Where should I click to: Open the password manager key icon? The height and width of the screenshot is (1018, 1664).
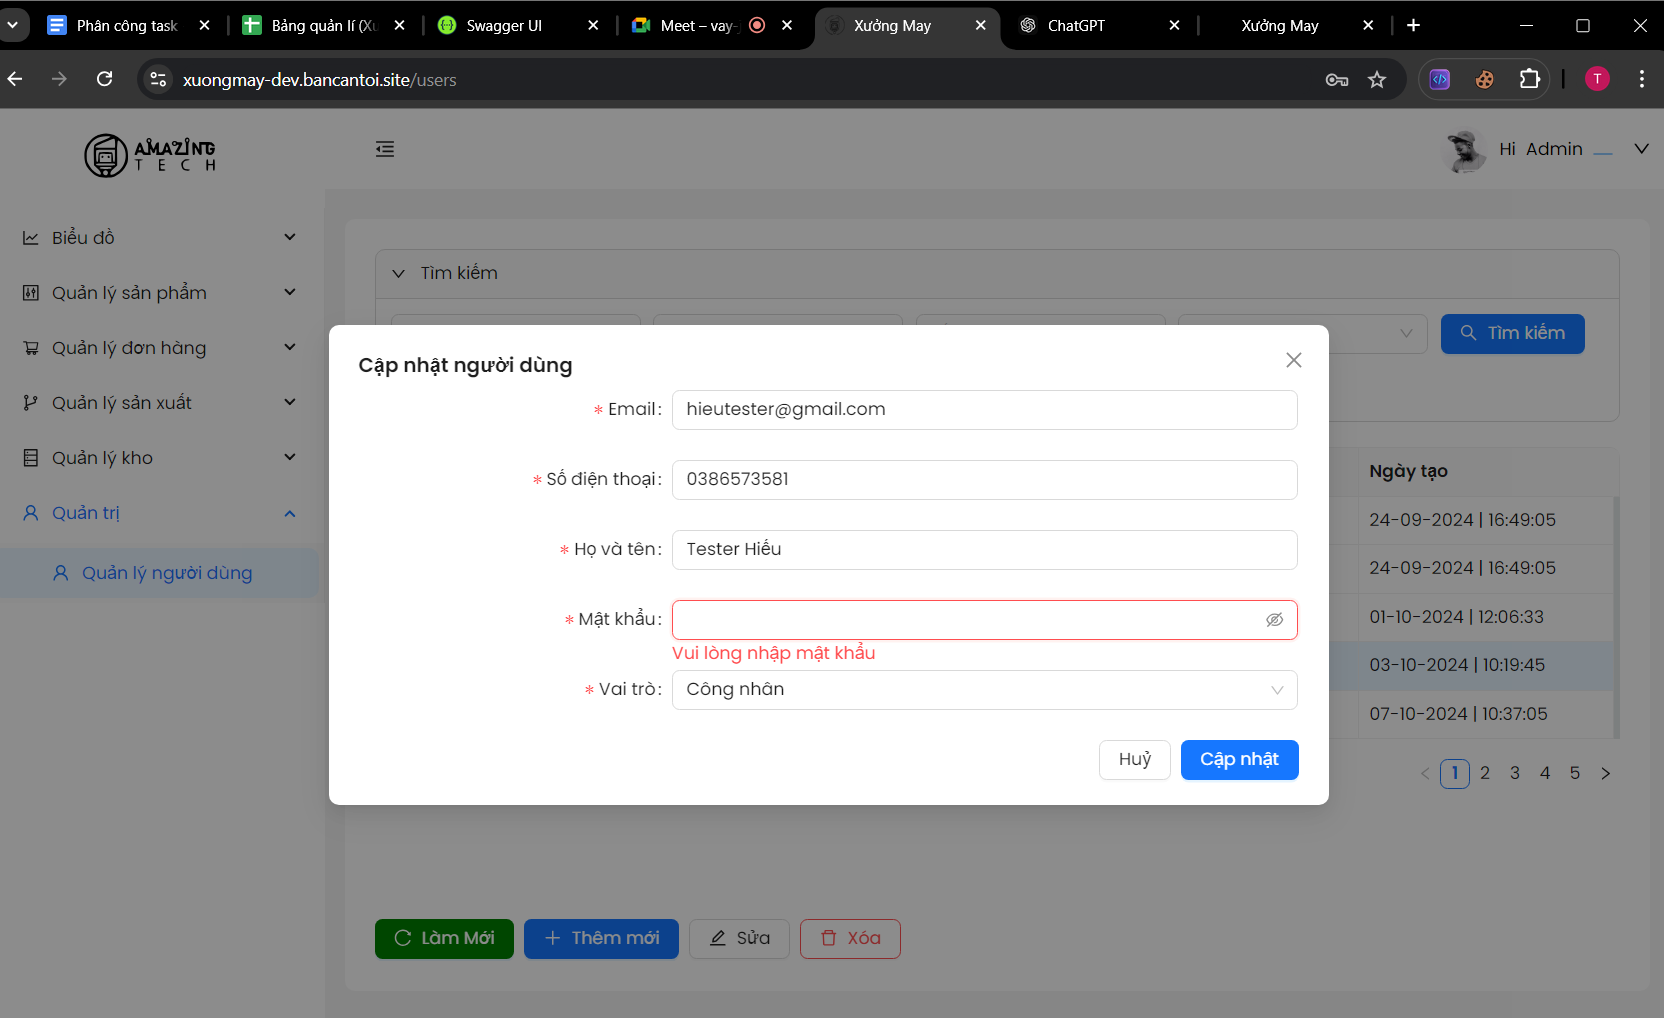(1337, 80)
